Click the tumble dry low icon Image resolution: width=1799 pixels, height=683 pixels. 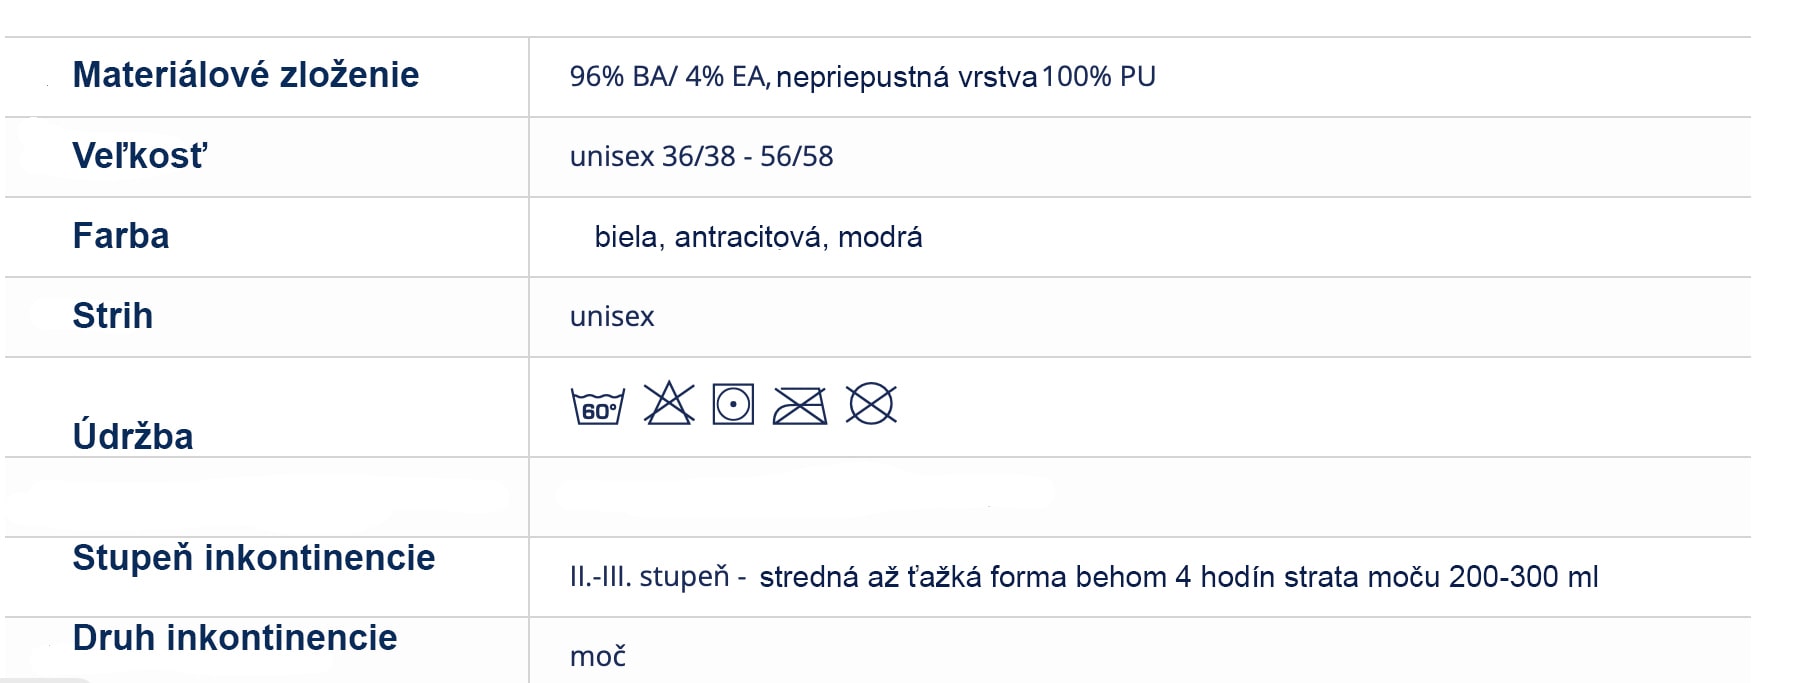tap(733, 404)
